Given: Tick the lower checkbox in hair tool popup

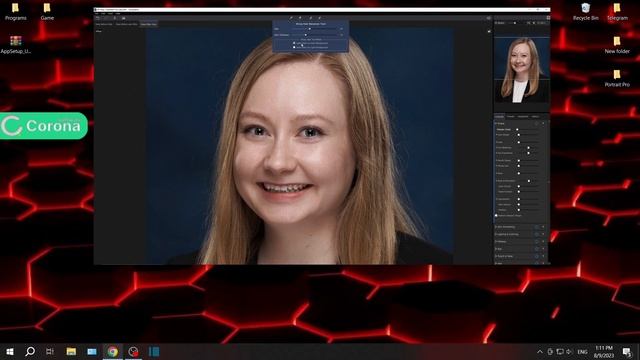Looking at the screenshot, I should (x=294, y=47).
